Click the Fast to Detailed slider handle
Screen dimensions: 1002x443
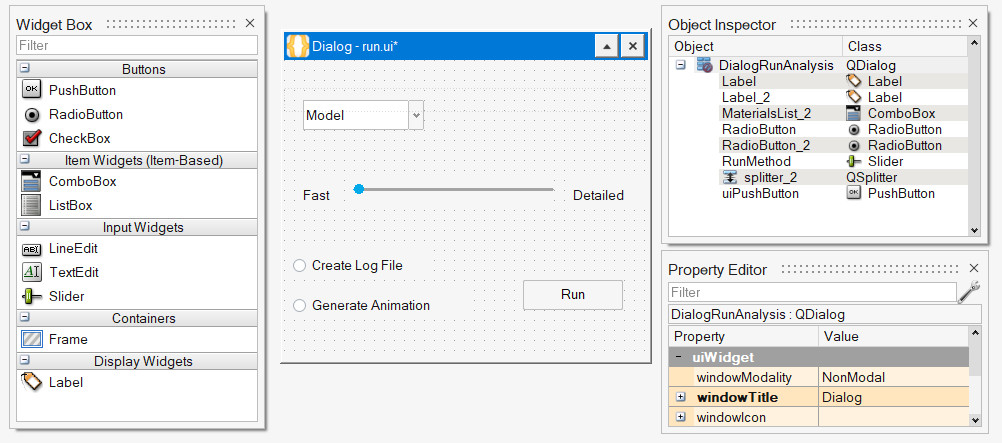coord(358,189)
